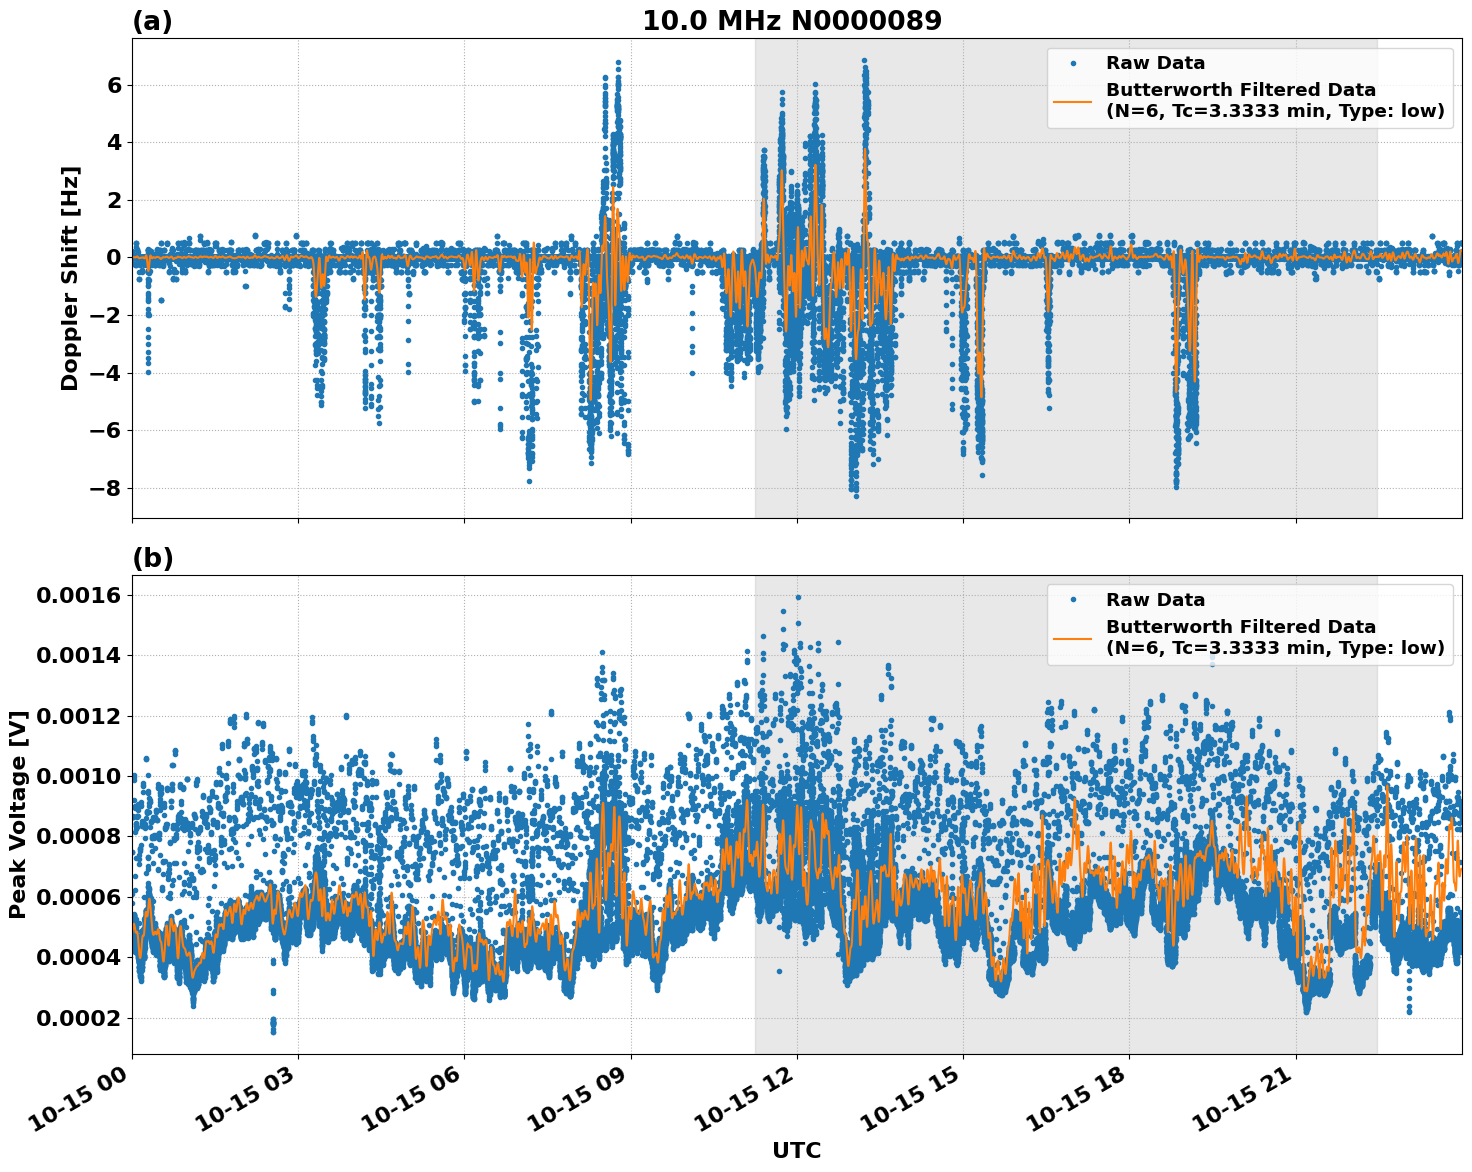Image resolution: width=1472 pixels, height=1172 pixels.
Task: Click the blue Raw Data marker in Doppler legend
Action: 1073,63
